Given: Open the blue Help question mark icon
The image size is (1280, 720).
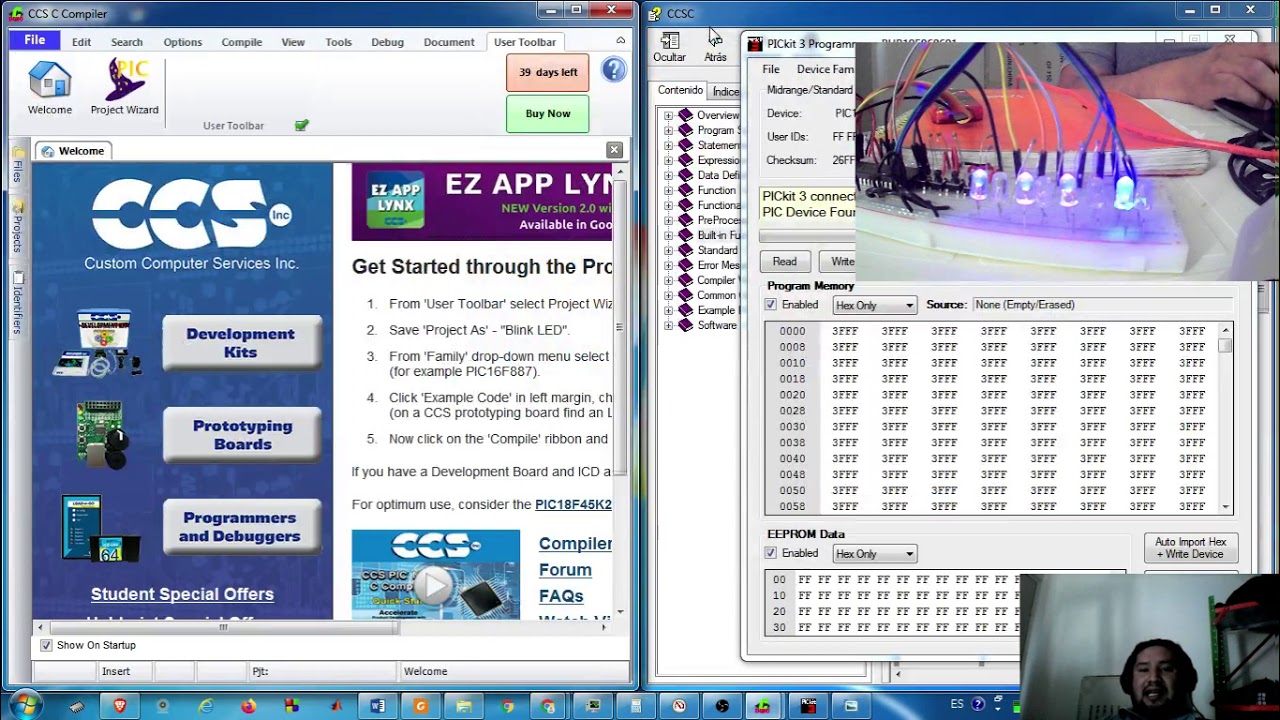Looking at the screenshot, I should coord(613,70).
